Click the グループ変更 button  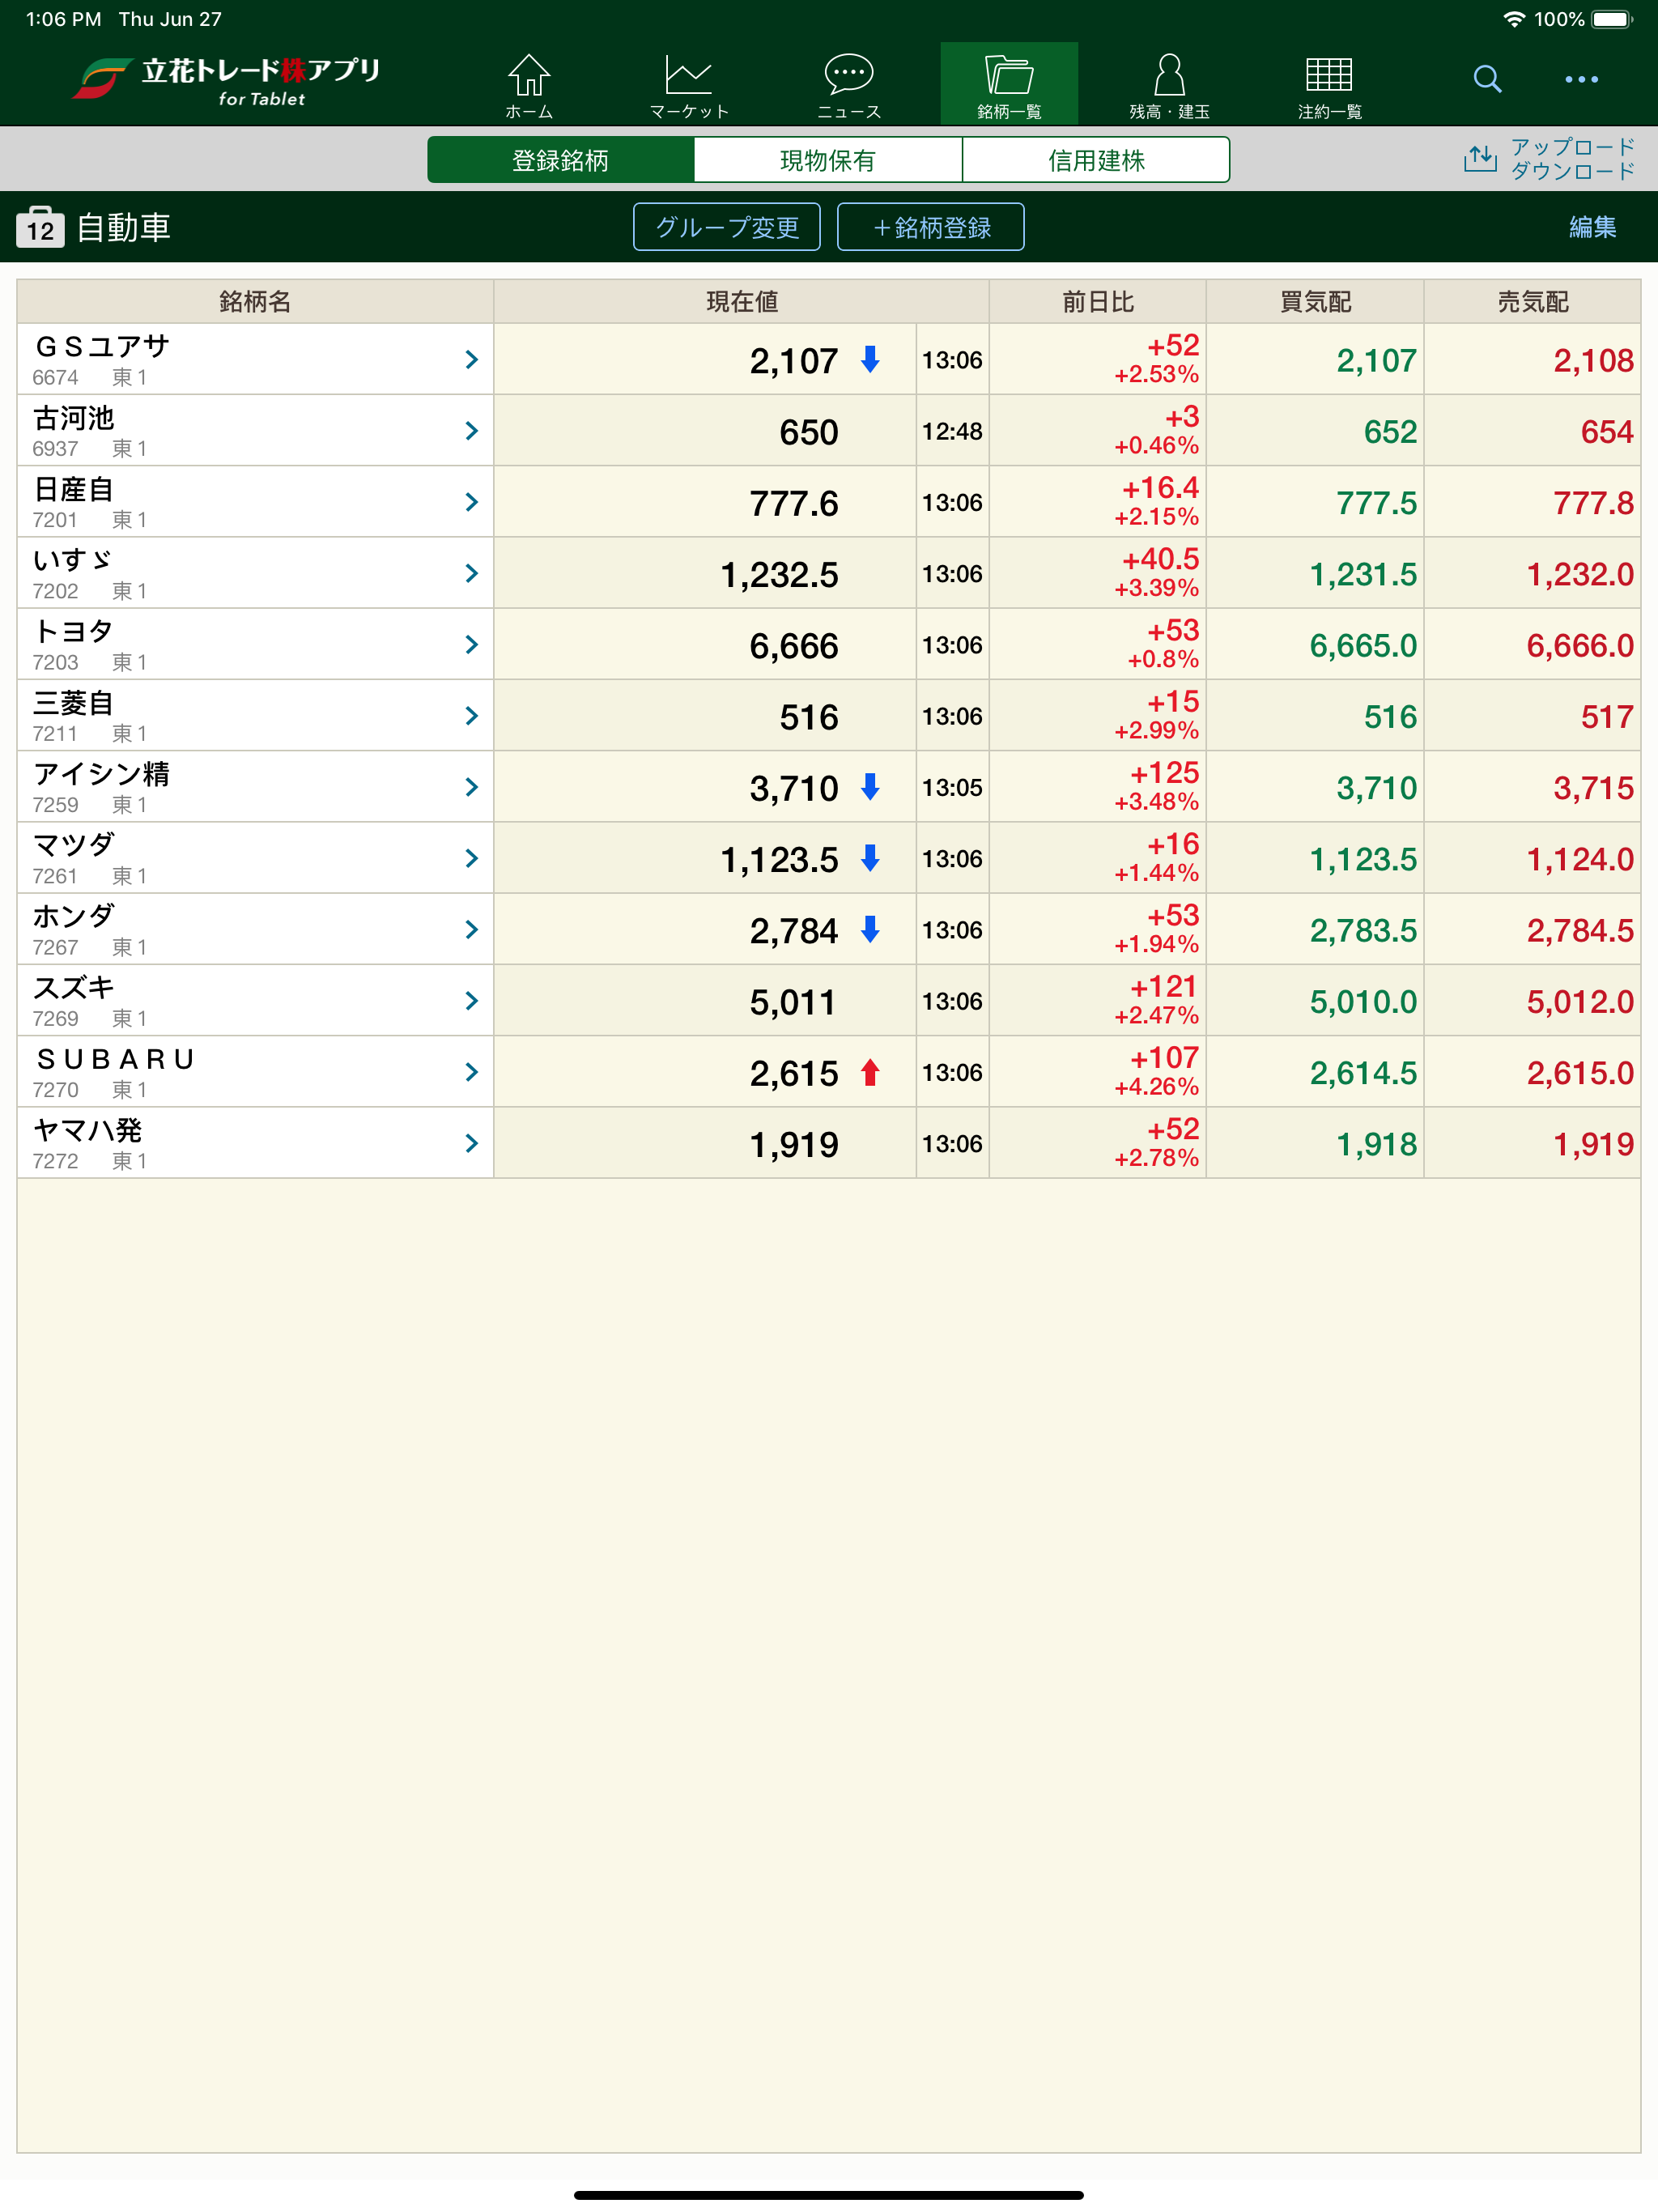click(x=727, y=227)
